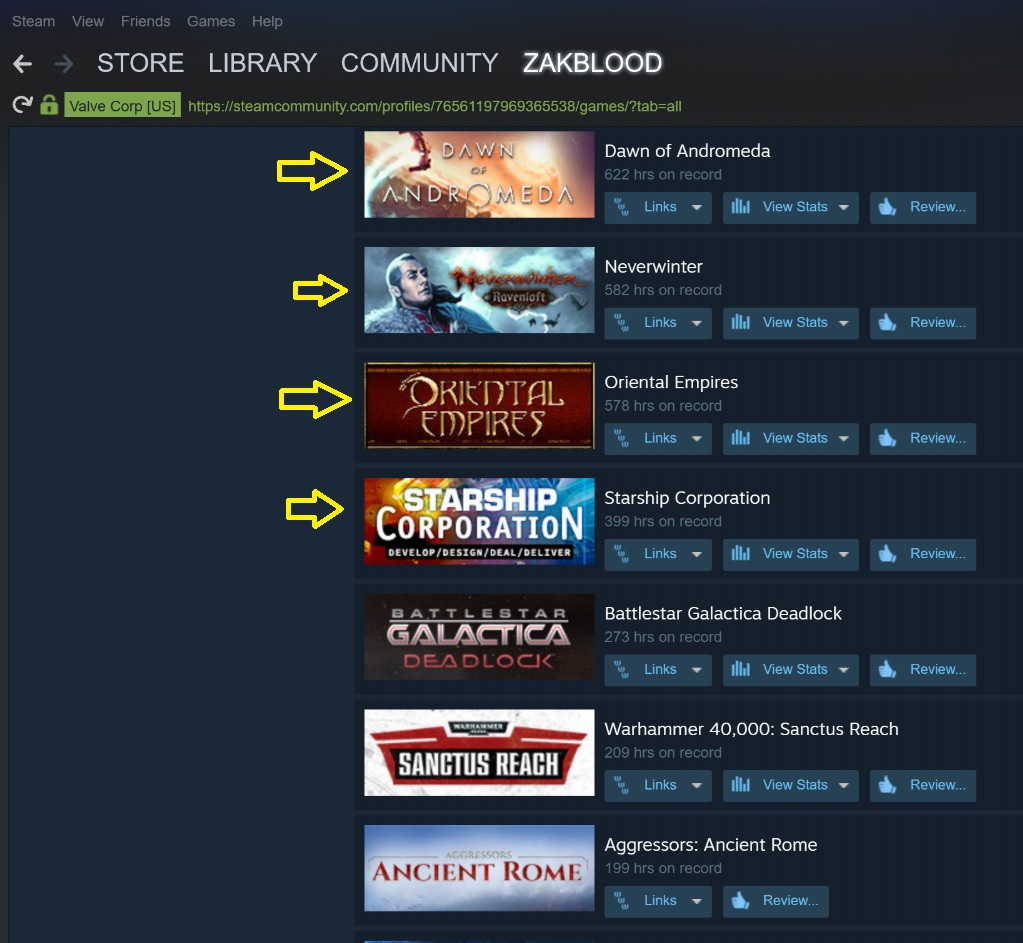Click the Oriental Empires Links chain icon
The height and width of the screenshot is (943, 1023).
(x=622, y=438)
